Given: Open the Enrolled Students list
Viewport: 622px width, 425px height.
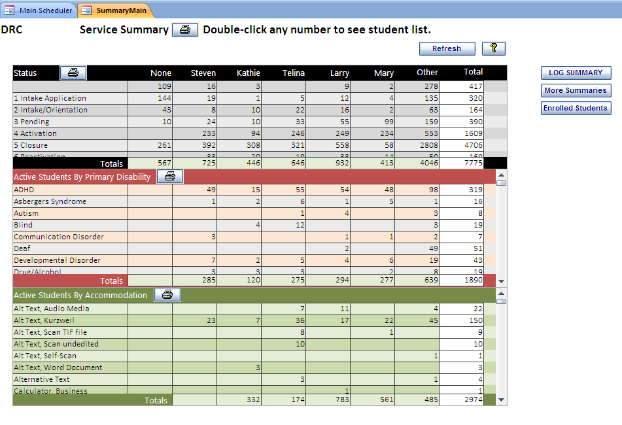Looking at the screenshot, I should pyautogui.click(x=575, y=107).
